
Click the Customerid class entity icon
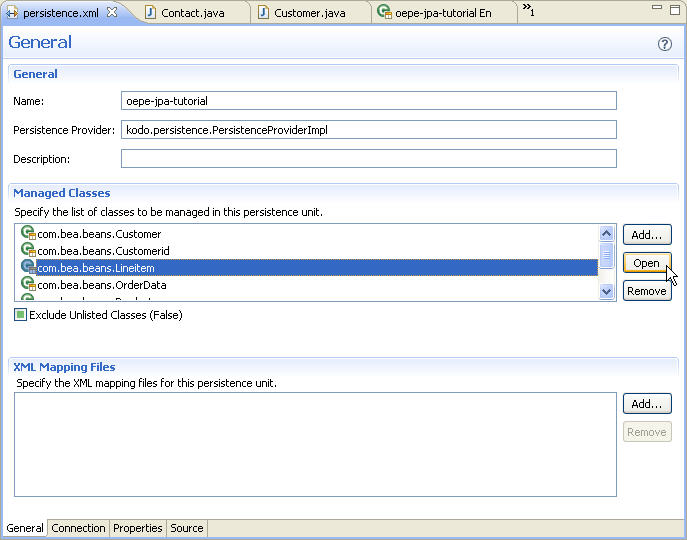[28, 251]
